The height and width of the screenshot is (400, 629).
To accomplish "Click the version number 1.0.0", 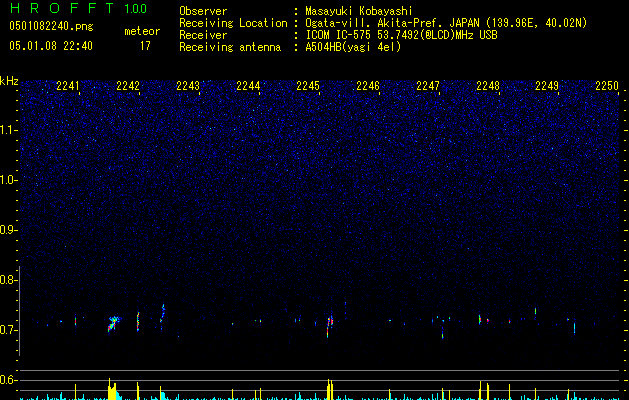I will (136, 9).
